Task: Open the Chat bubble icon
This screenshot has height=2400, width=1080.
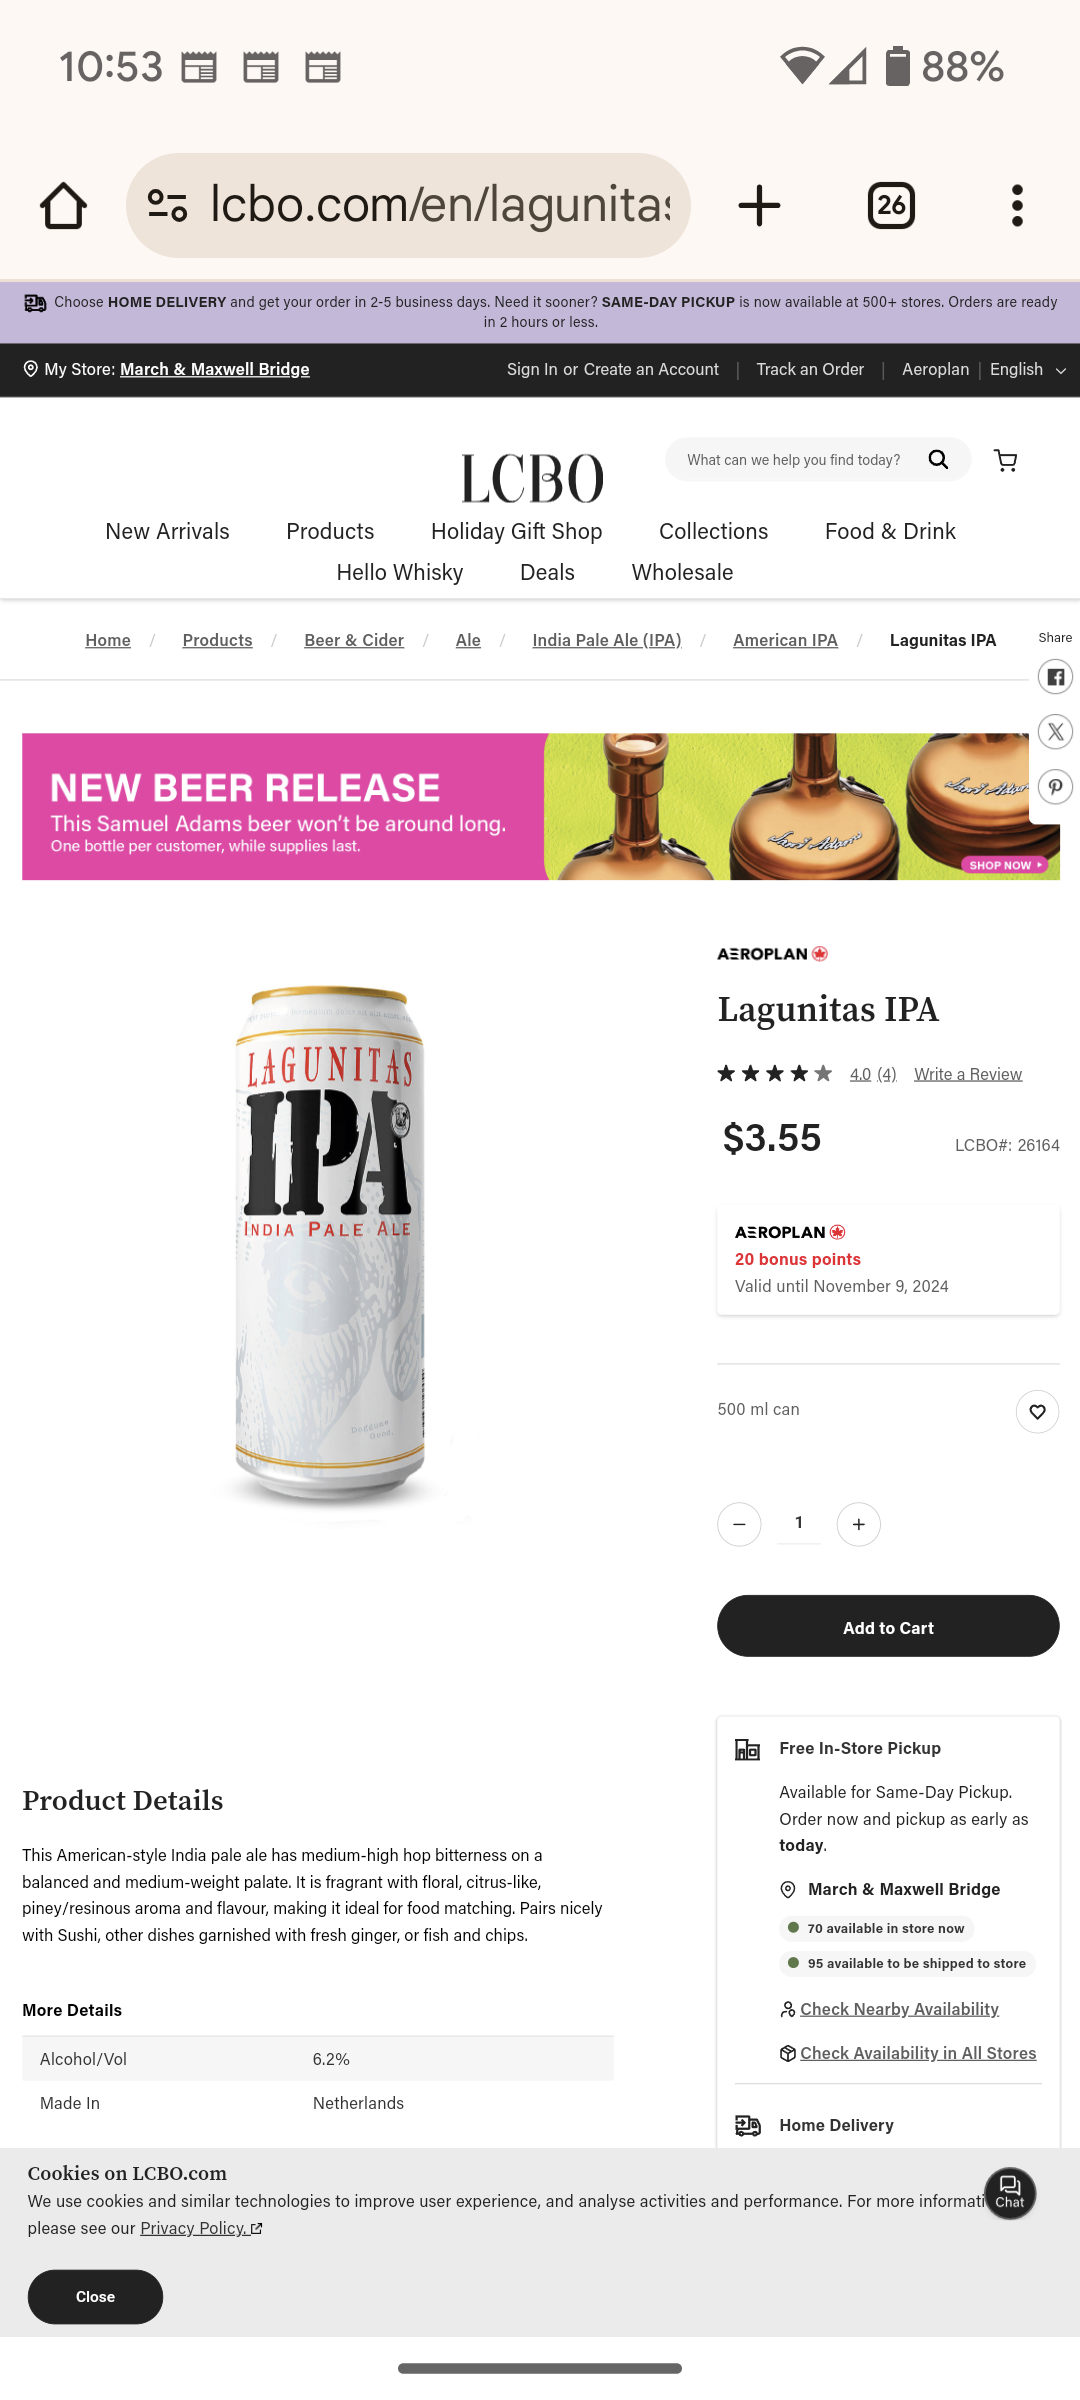Action: tap(1010, 2193)
